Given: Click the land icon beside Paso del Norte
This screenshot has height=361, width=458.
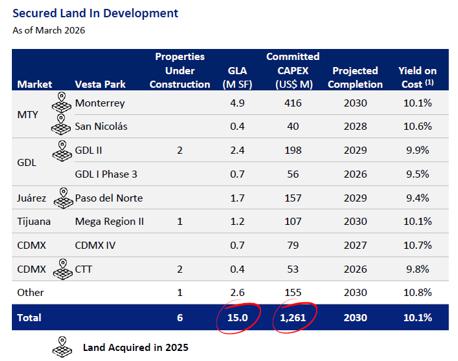Looking at the screenshot, I should 63,198.
